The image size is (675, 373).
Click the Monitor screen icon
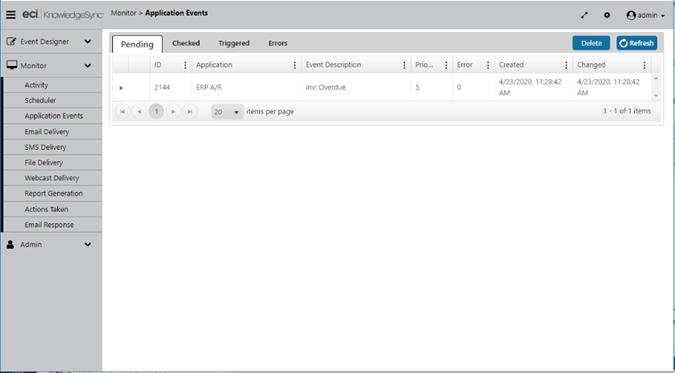[x=12, y=65]
